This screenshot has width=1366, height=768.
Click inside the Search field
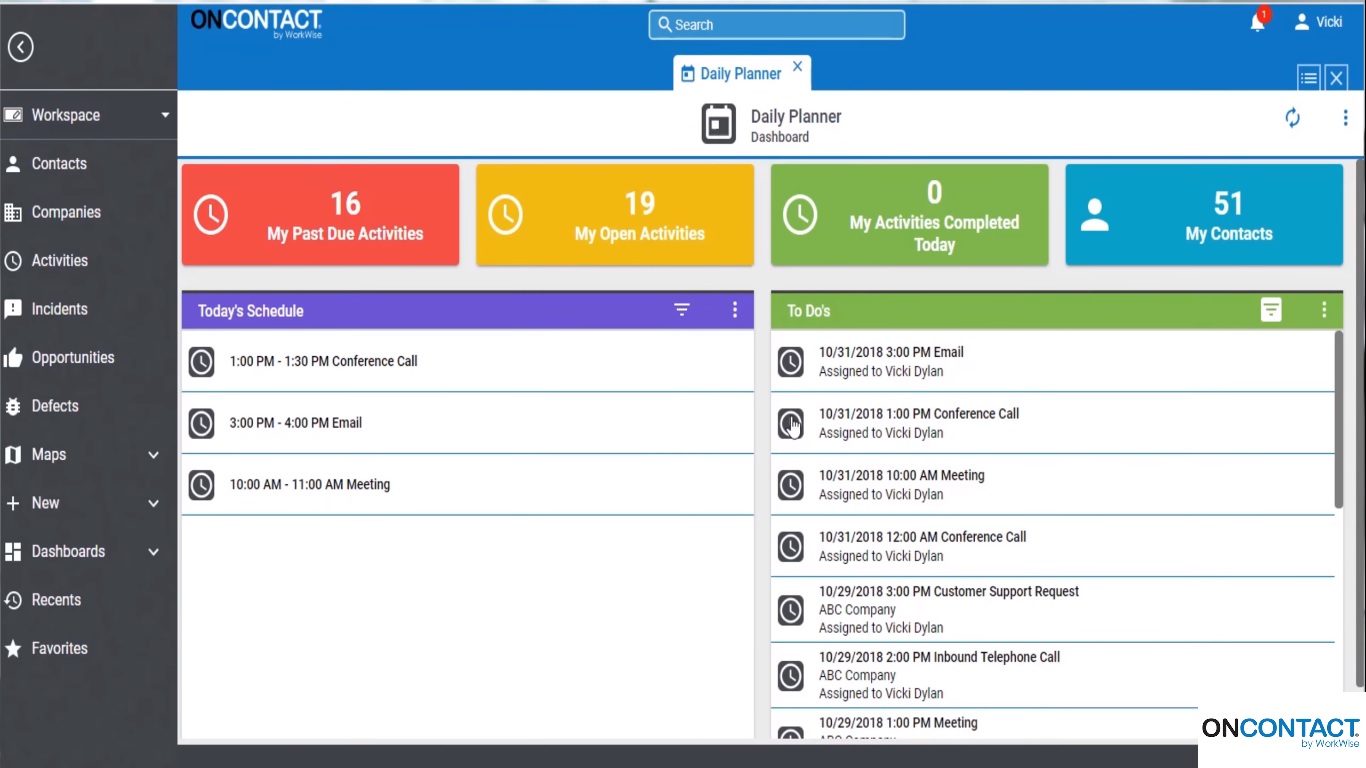776,24
